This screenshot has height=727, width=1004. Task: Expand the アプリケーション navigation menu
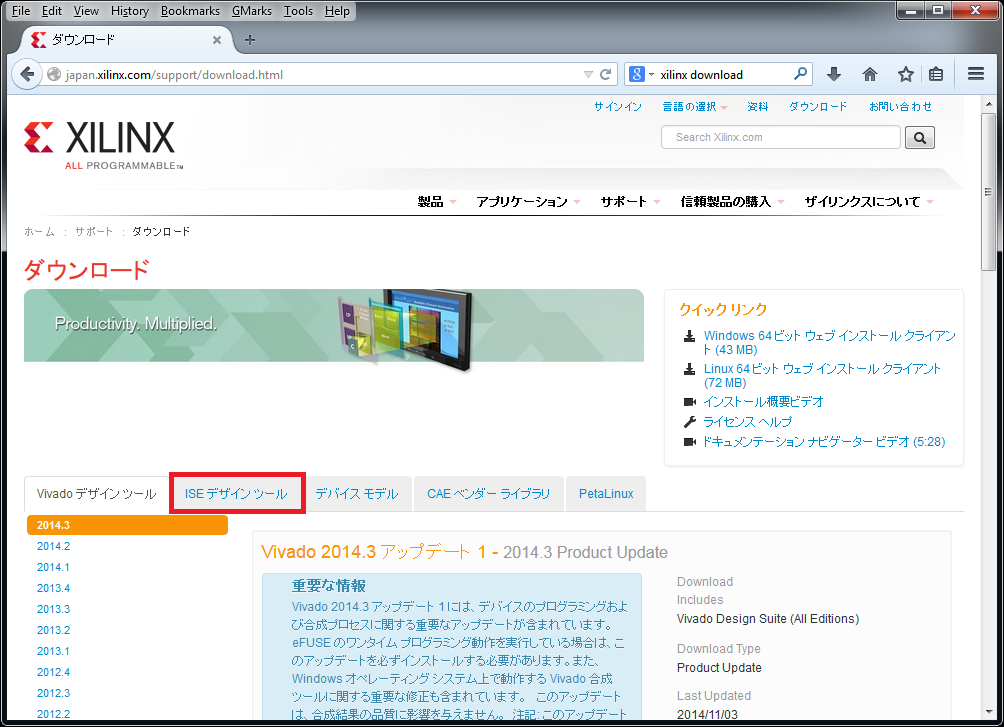(x=528, y=202)
